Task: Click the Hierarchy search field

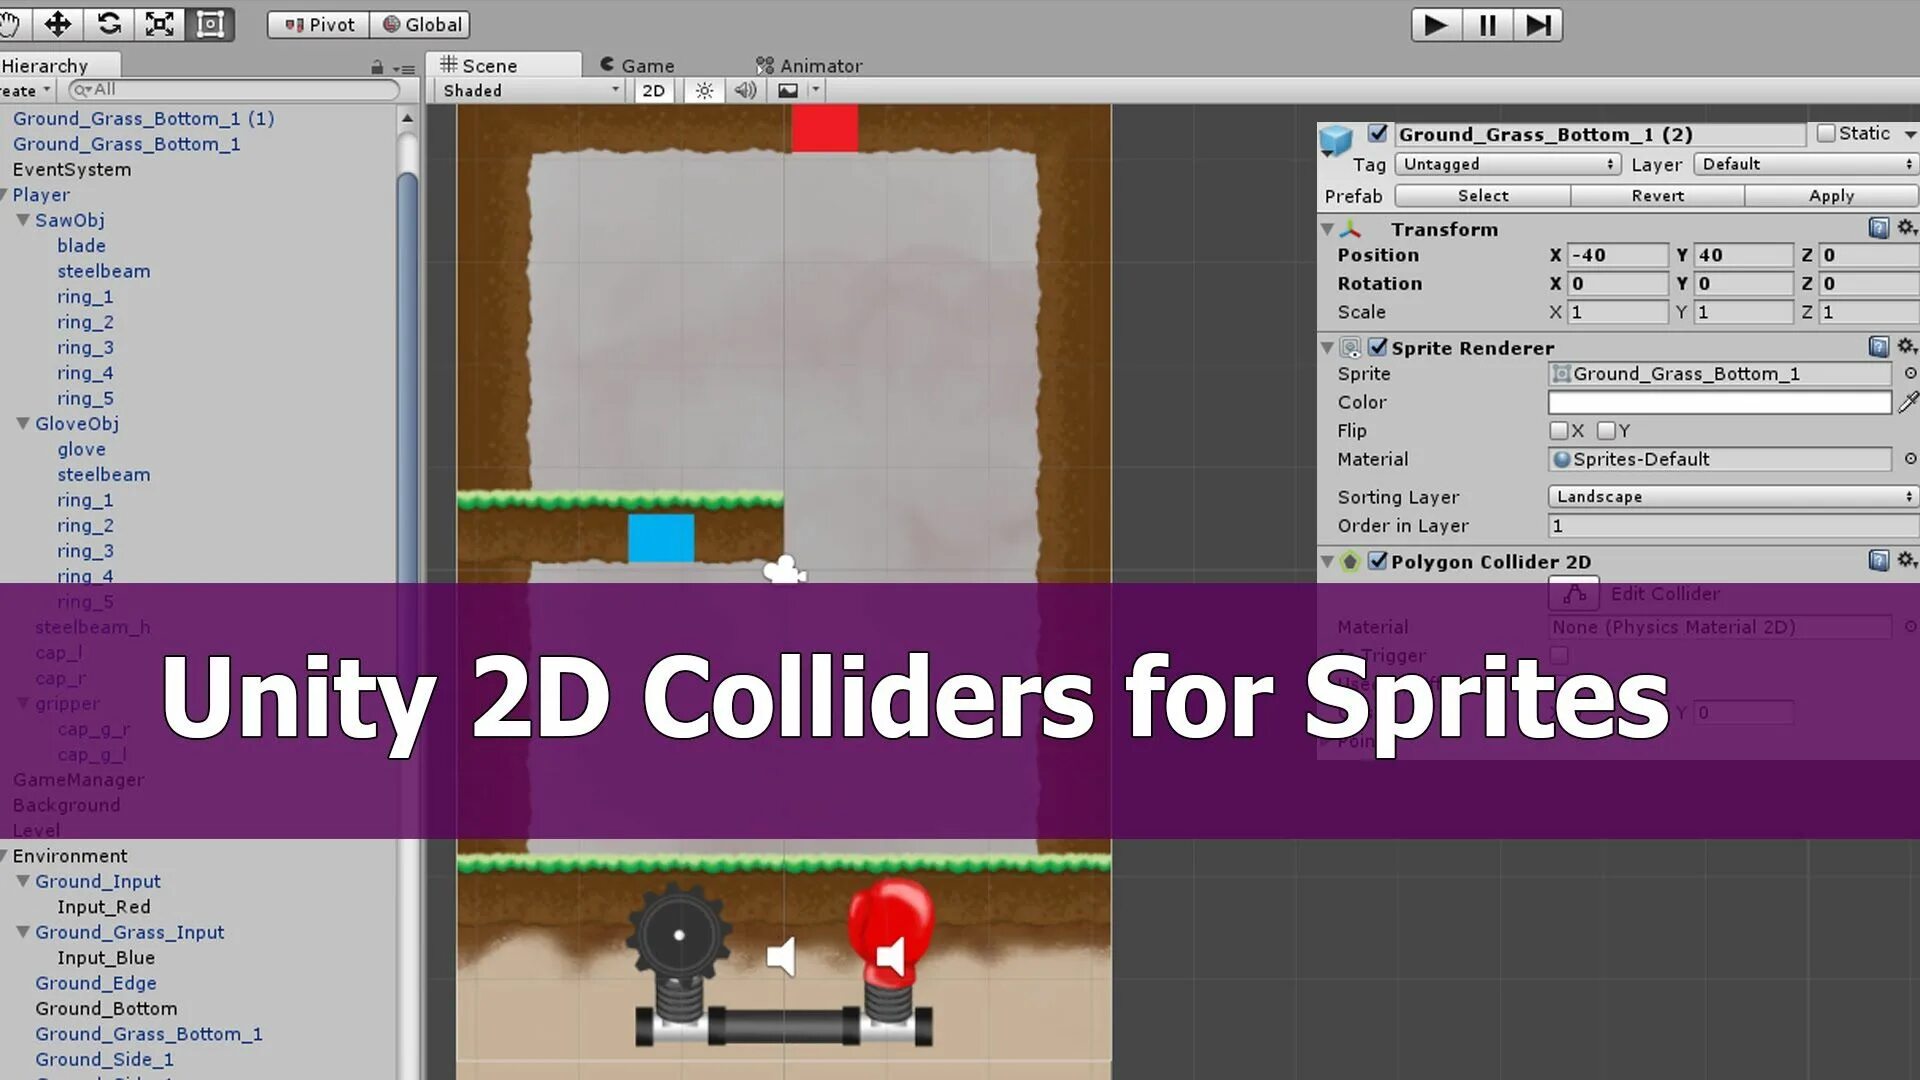Action: tap(233, 90)
